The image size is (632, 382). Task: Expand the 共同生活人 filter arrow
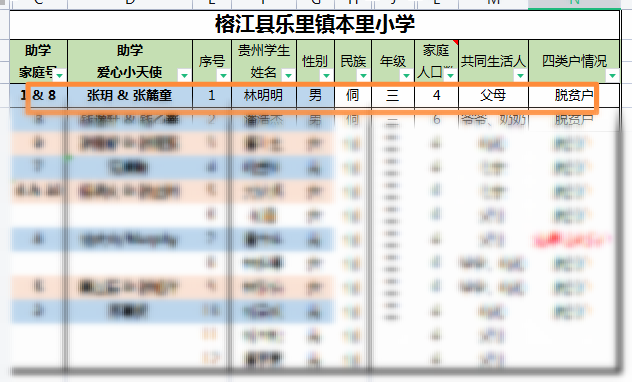tap(520, 75)
